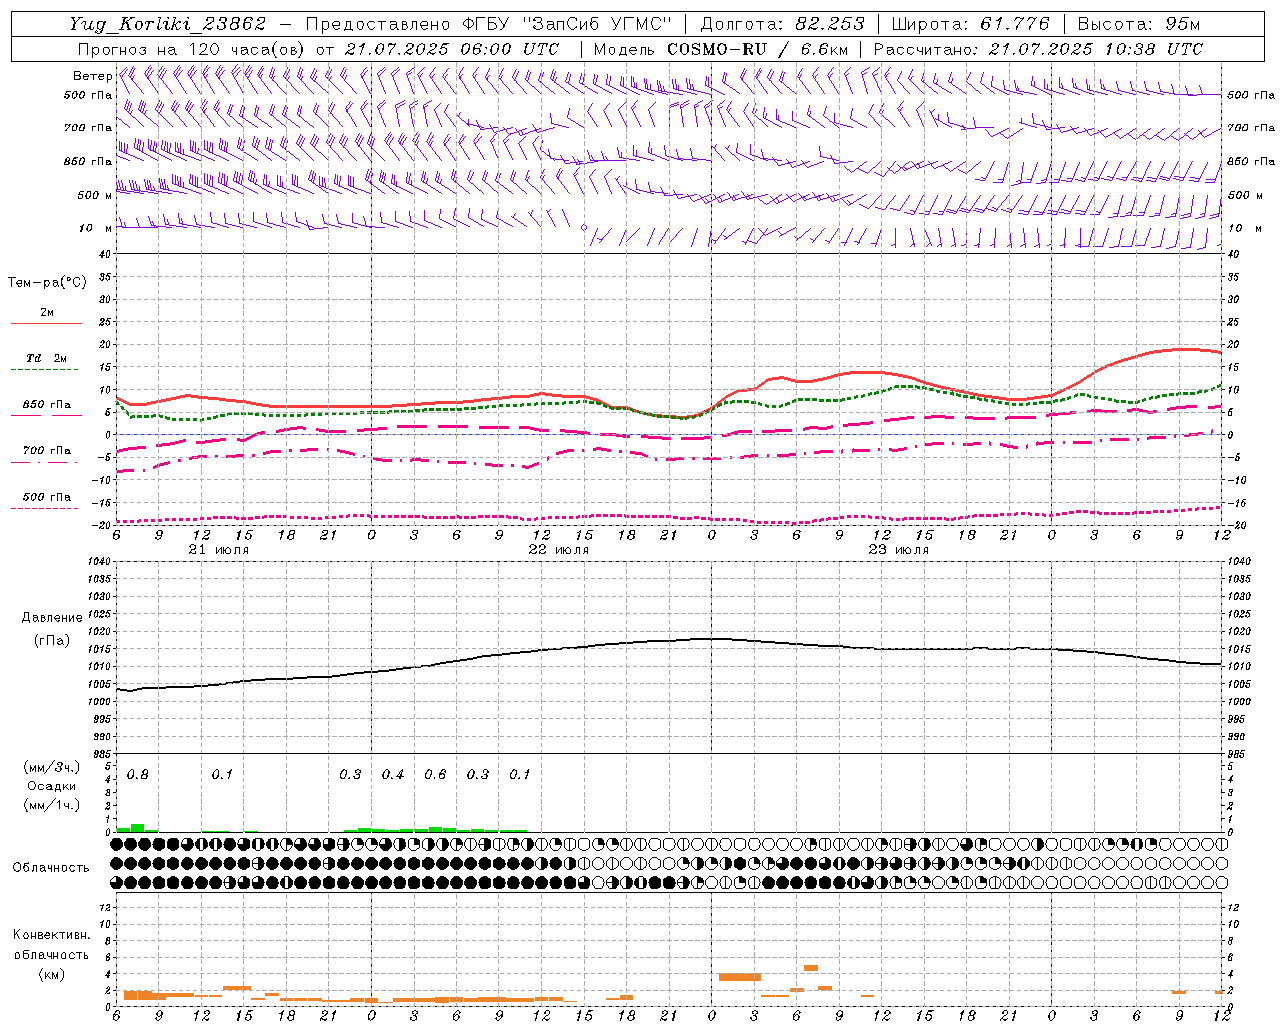This screenshot has height=1024, width=1280.
Task: Click "Рассчитано: 21.07.2025 10:38 UTC" text
Action: tap(1038, 49)
